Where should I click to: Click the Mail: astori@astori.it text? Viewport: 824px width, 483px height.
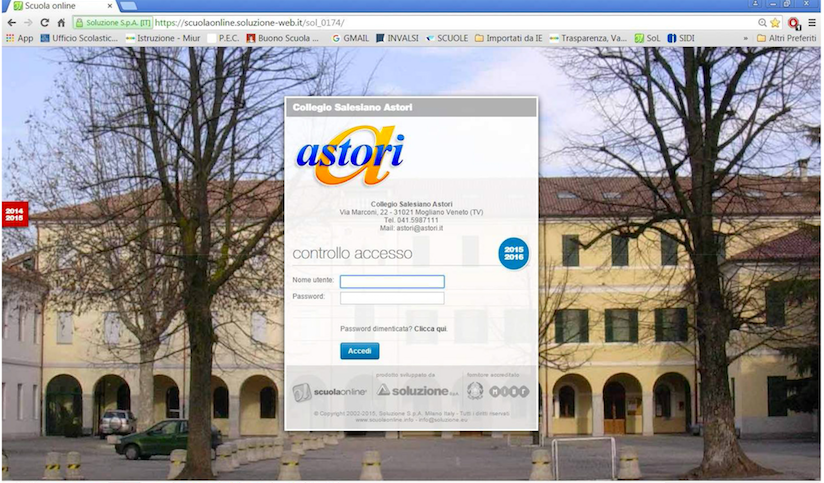411,229
